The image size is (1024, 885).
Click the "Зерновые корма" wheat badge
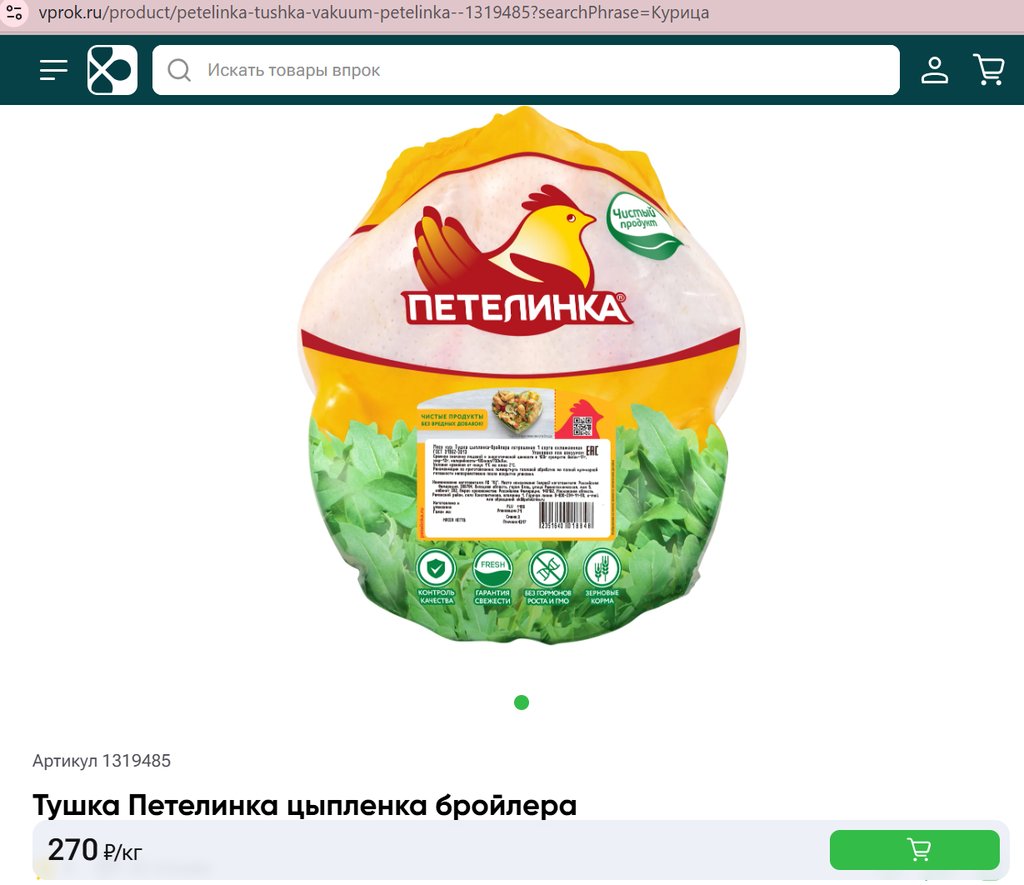tap(602, 577)
